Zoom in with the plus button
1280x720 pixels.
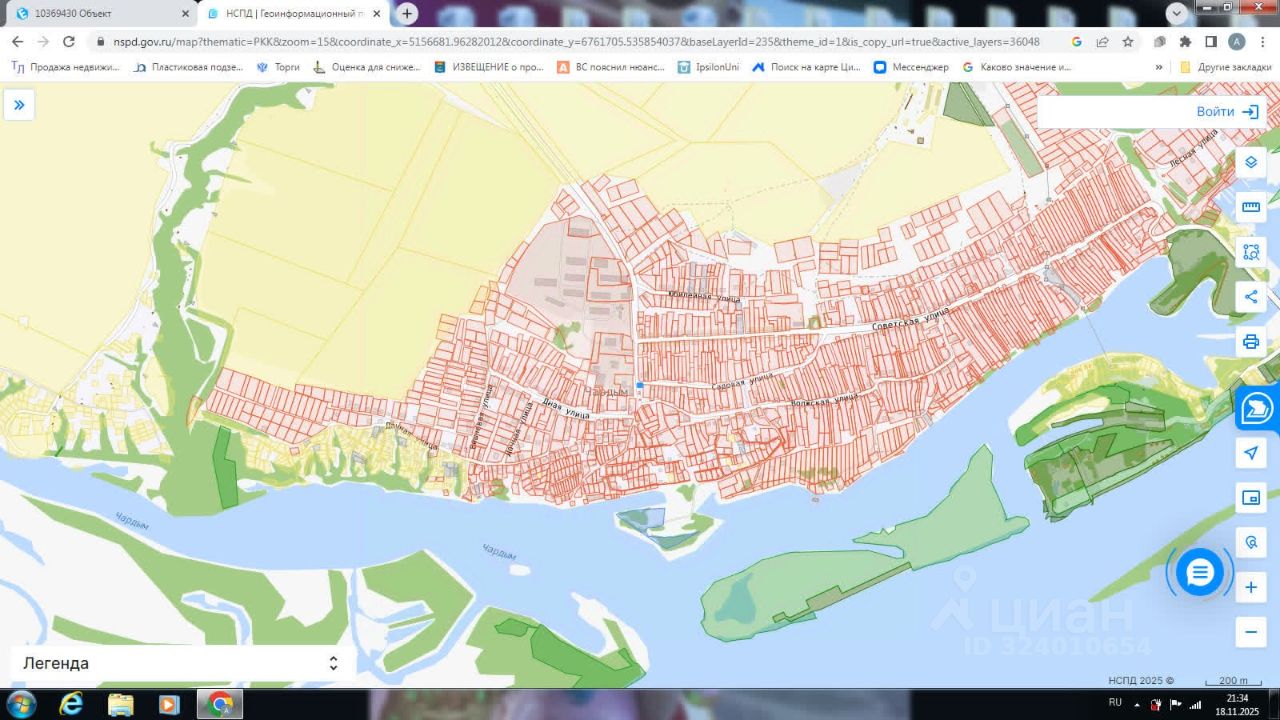[x=1250, y=588]
